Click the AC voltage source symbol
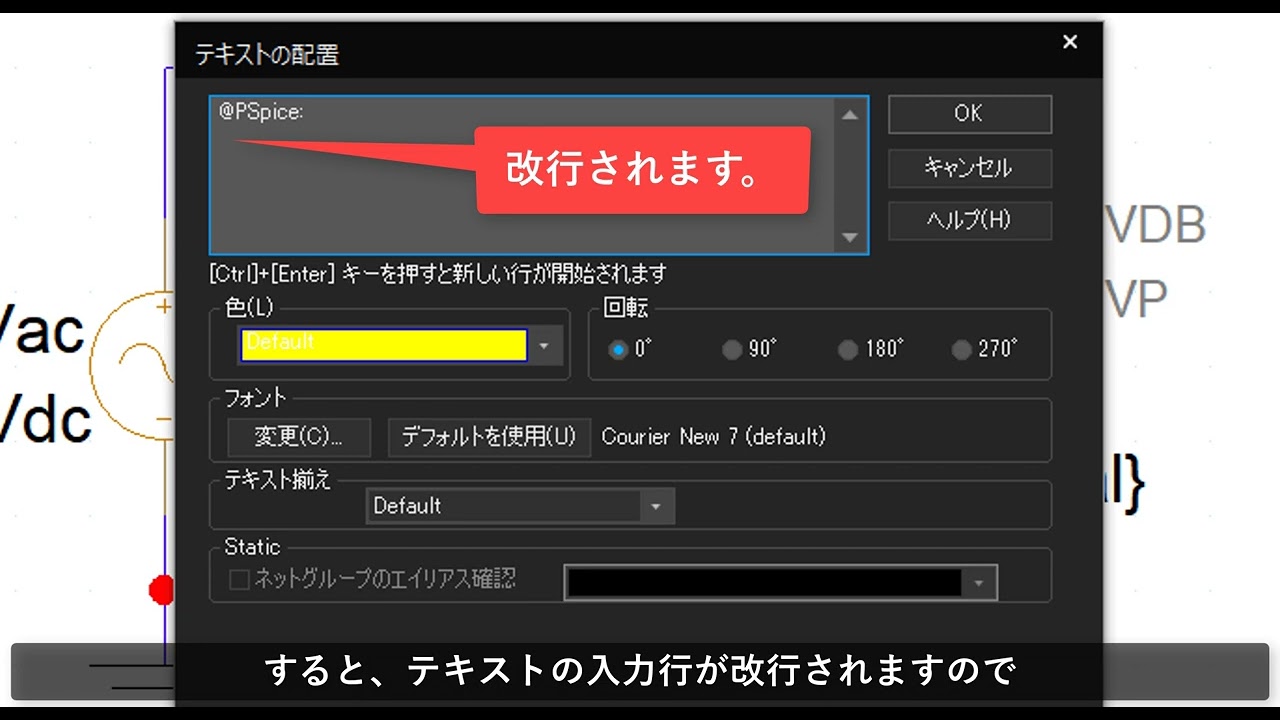 [131, 366]
